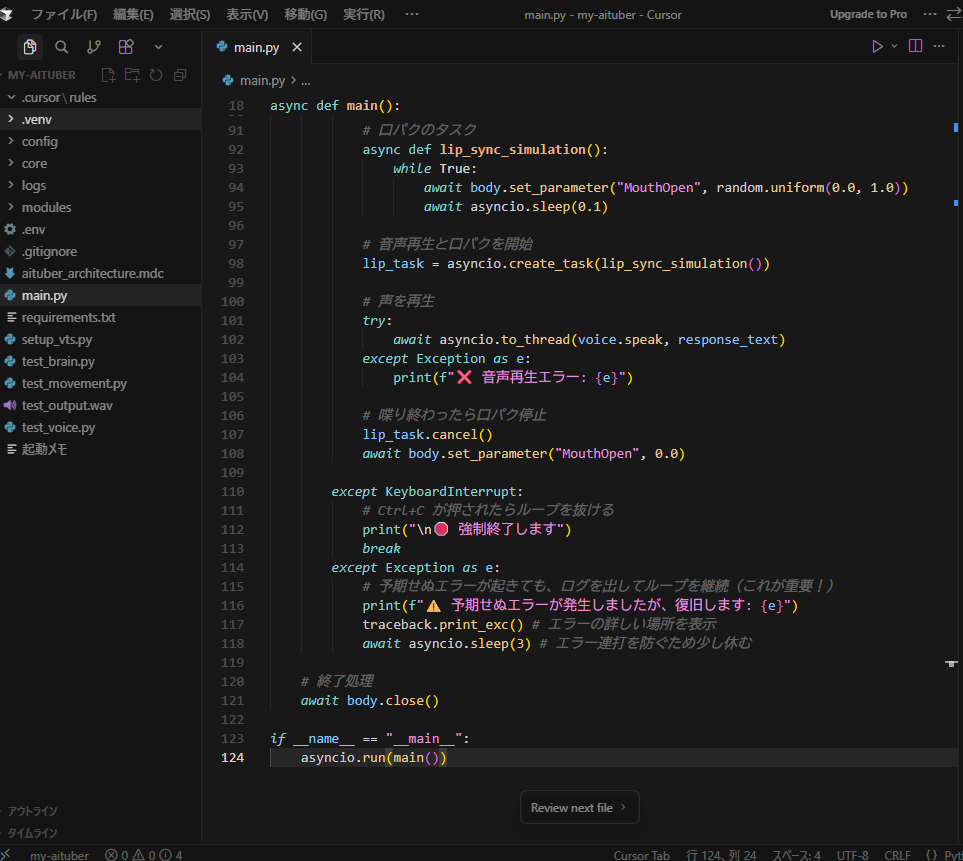963x861 pixels.
Task: Open run options dropdown beside play button
Action: click(894, 47)
